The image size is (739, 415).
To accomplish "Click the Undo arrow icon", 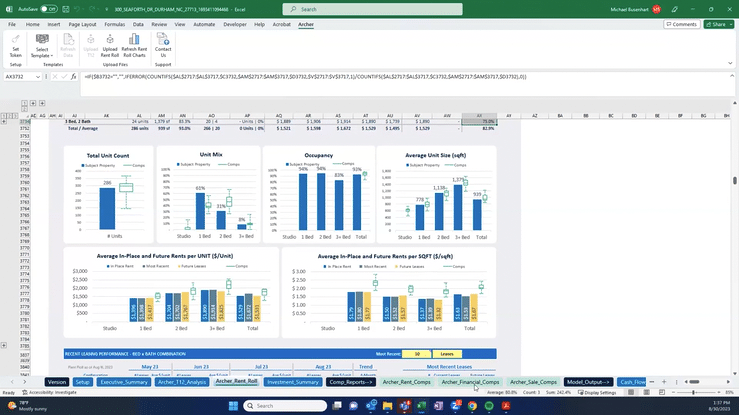I will pos(77,9).
